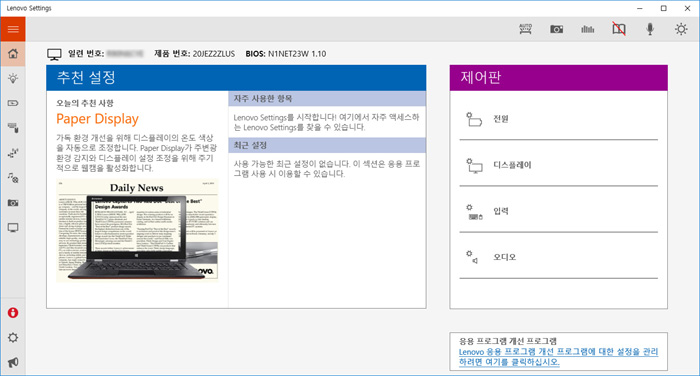Open the megaphone feedback sidebar icon
Screen dimensions: 700x376
pos(13,362)
